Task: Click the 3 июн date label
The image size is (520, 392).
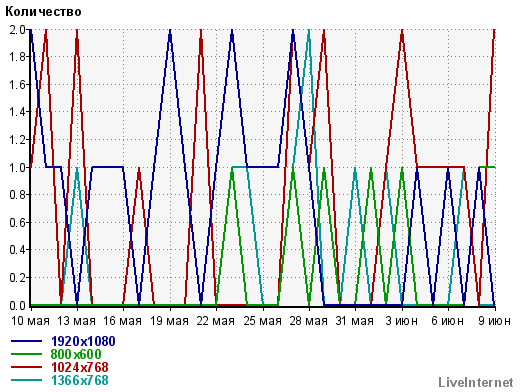Action: [x=402, y=321]
